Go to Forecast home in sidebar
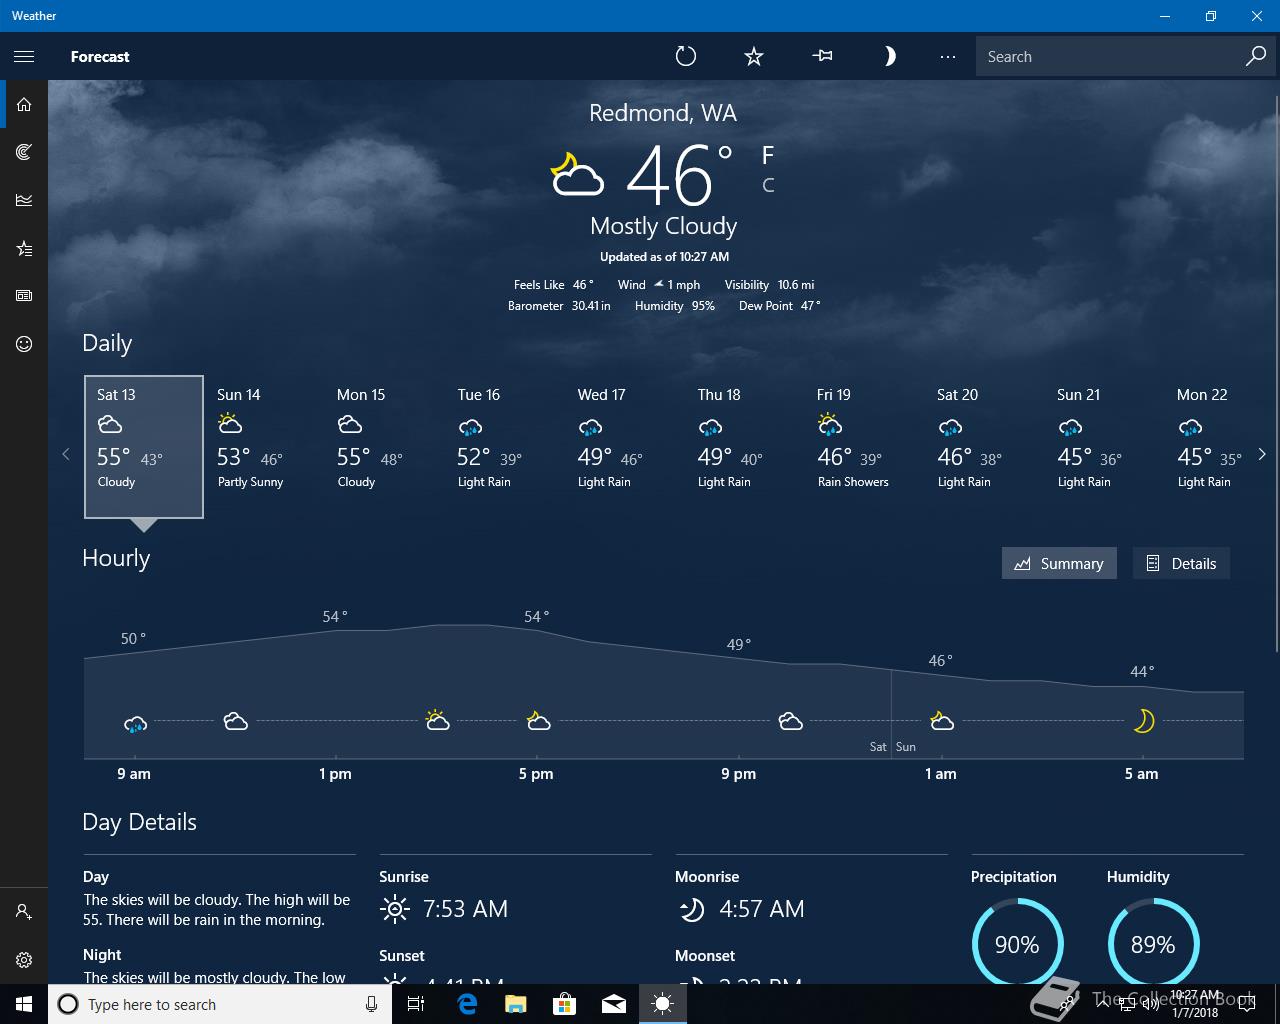The image size is (1280, 1024). [x=24, y=104]
